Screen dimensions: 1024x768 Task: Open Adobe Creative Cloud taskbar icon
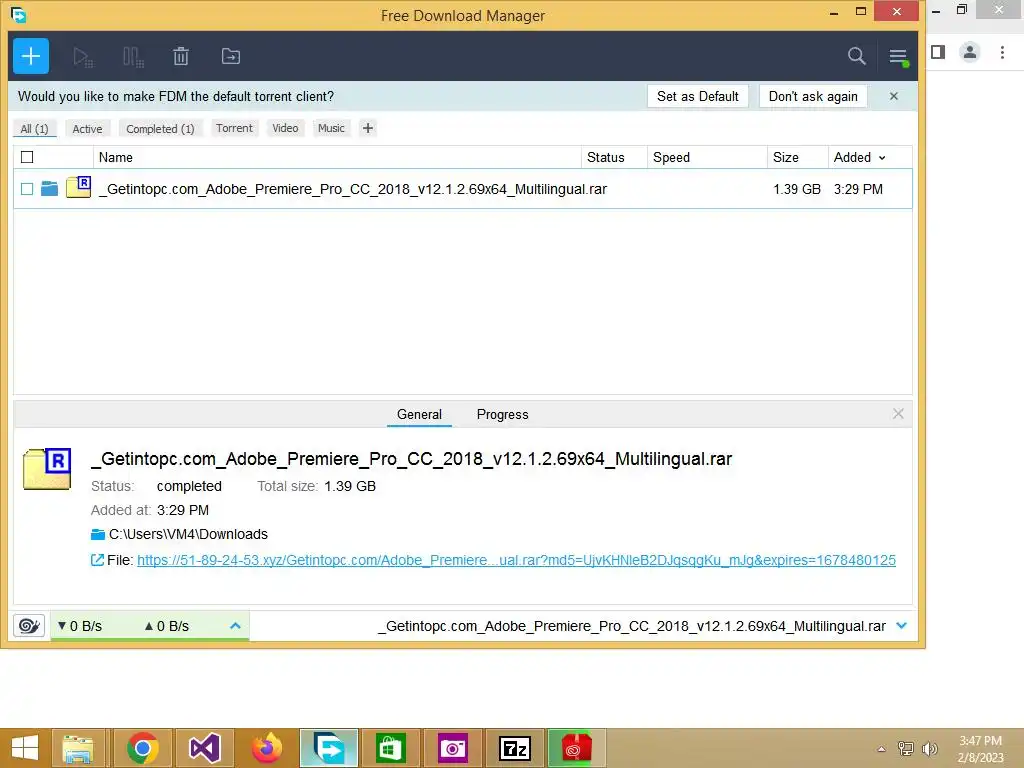(x=575, y=748)
